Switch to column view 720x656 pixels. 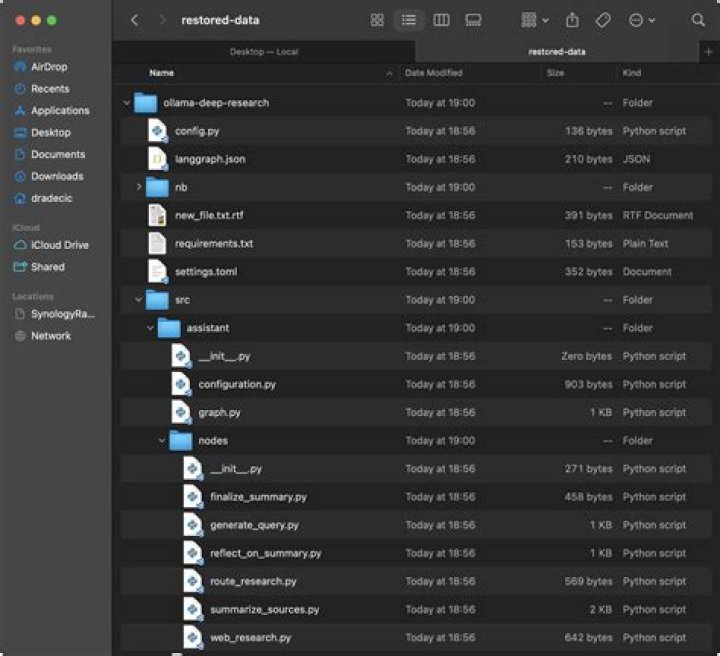pyautogui.click(x=441, y=20)
